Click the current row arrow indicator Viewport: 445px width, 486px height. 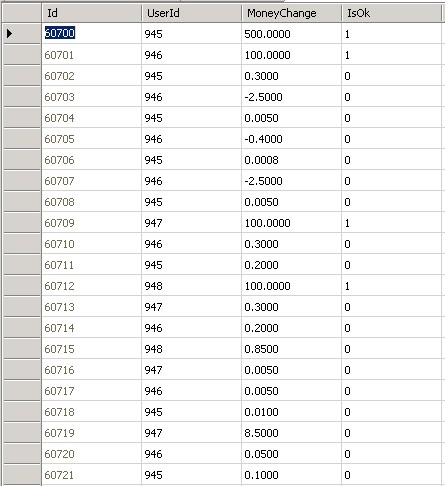[x=10, y=33]
